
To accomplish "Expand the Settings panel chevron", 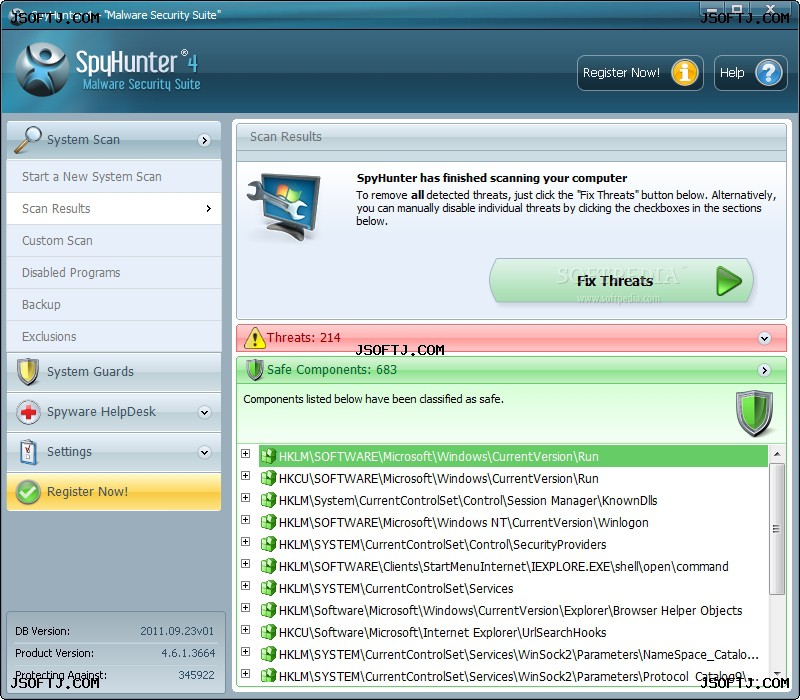I will click(x=205, y=452).
